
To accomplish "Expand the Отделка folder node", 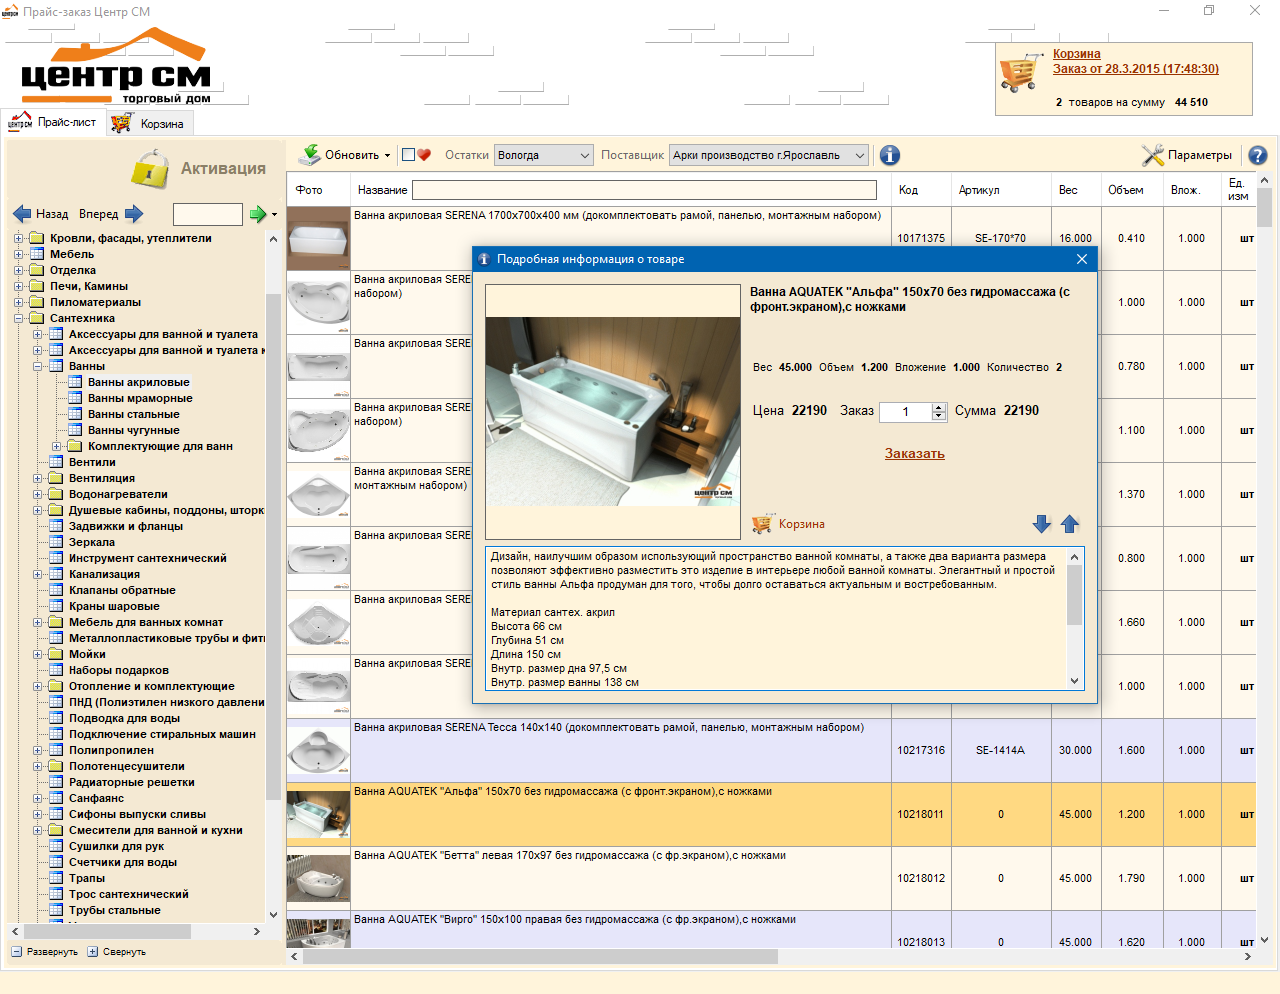I will [x=18, y=270].
